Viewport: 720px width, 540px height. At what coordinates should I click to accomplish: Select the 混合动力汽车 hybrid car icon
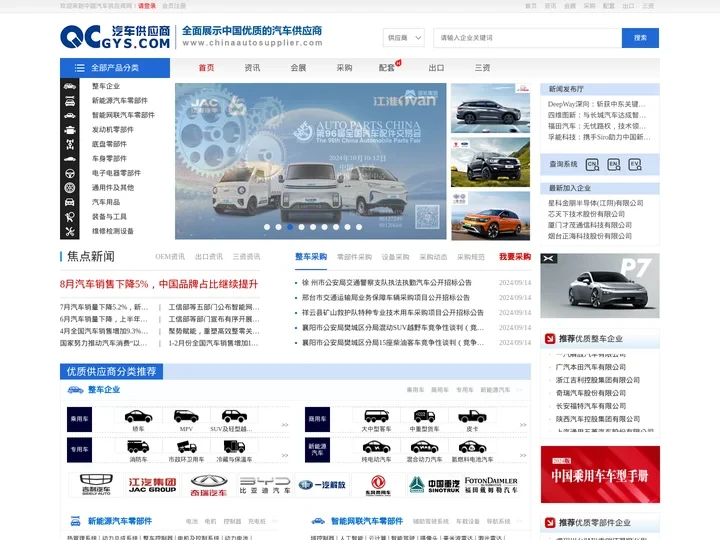coord(424,447)
